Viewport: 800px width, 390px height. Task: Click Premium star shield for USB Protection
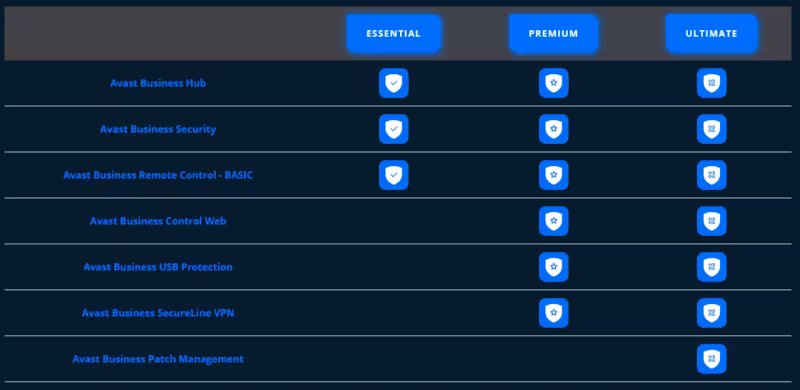554,267
